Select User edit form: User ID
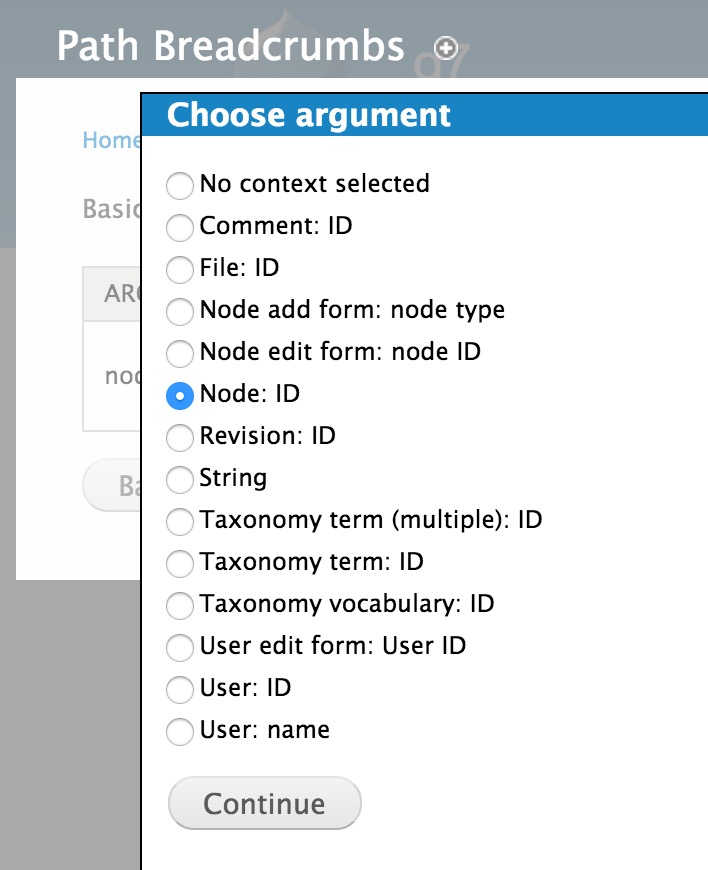The width and height of the screenshot is (708, 870). tap(180, 648)
